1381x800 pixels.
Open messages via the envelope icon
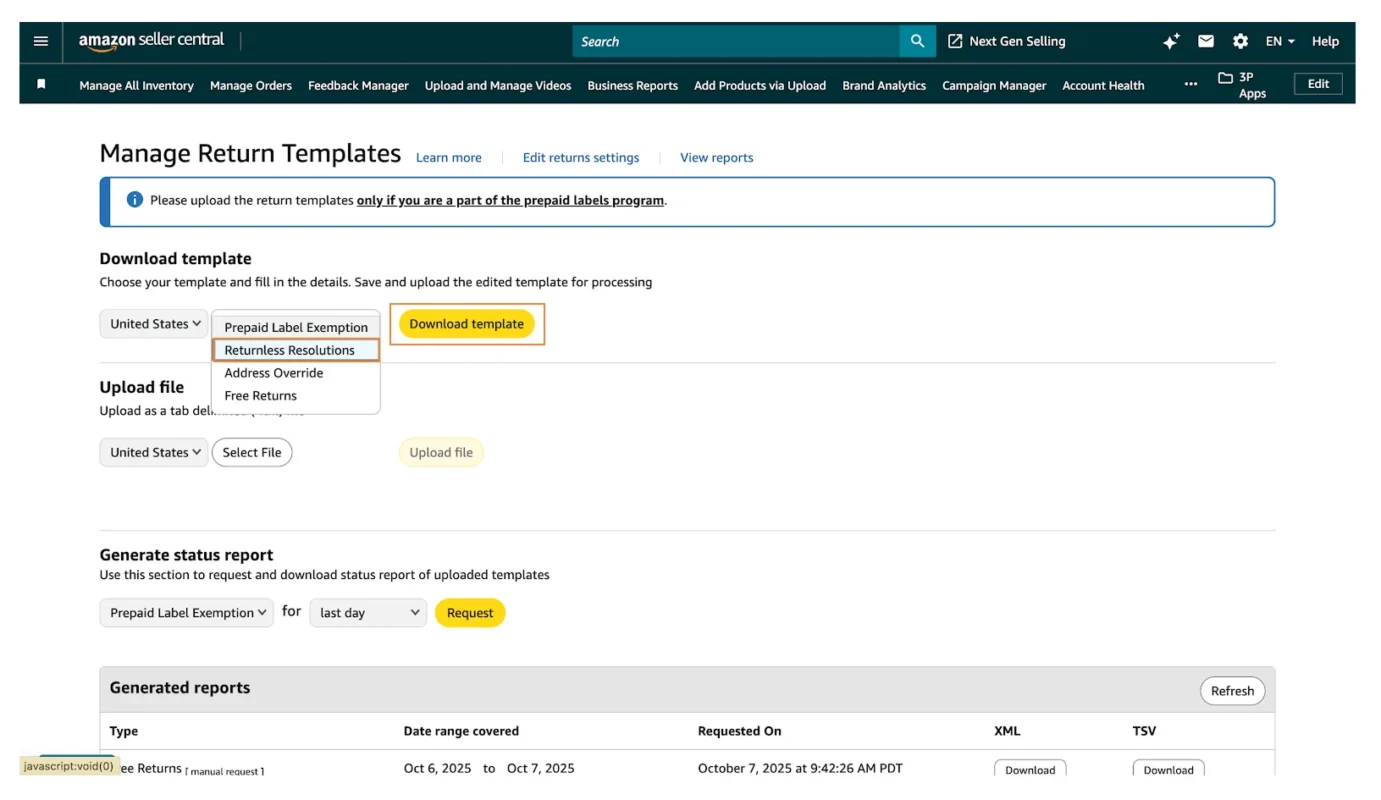tap(1205, 41)
